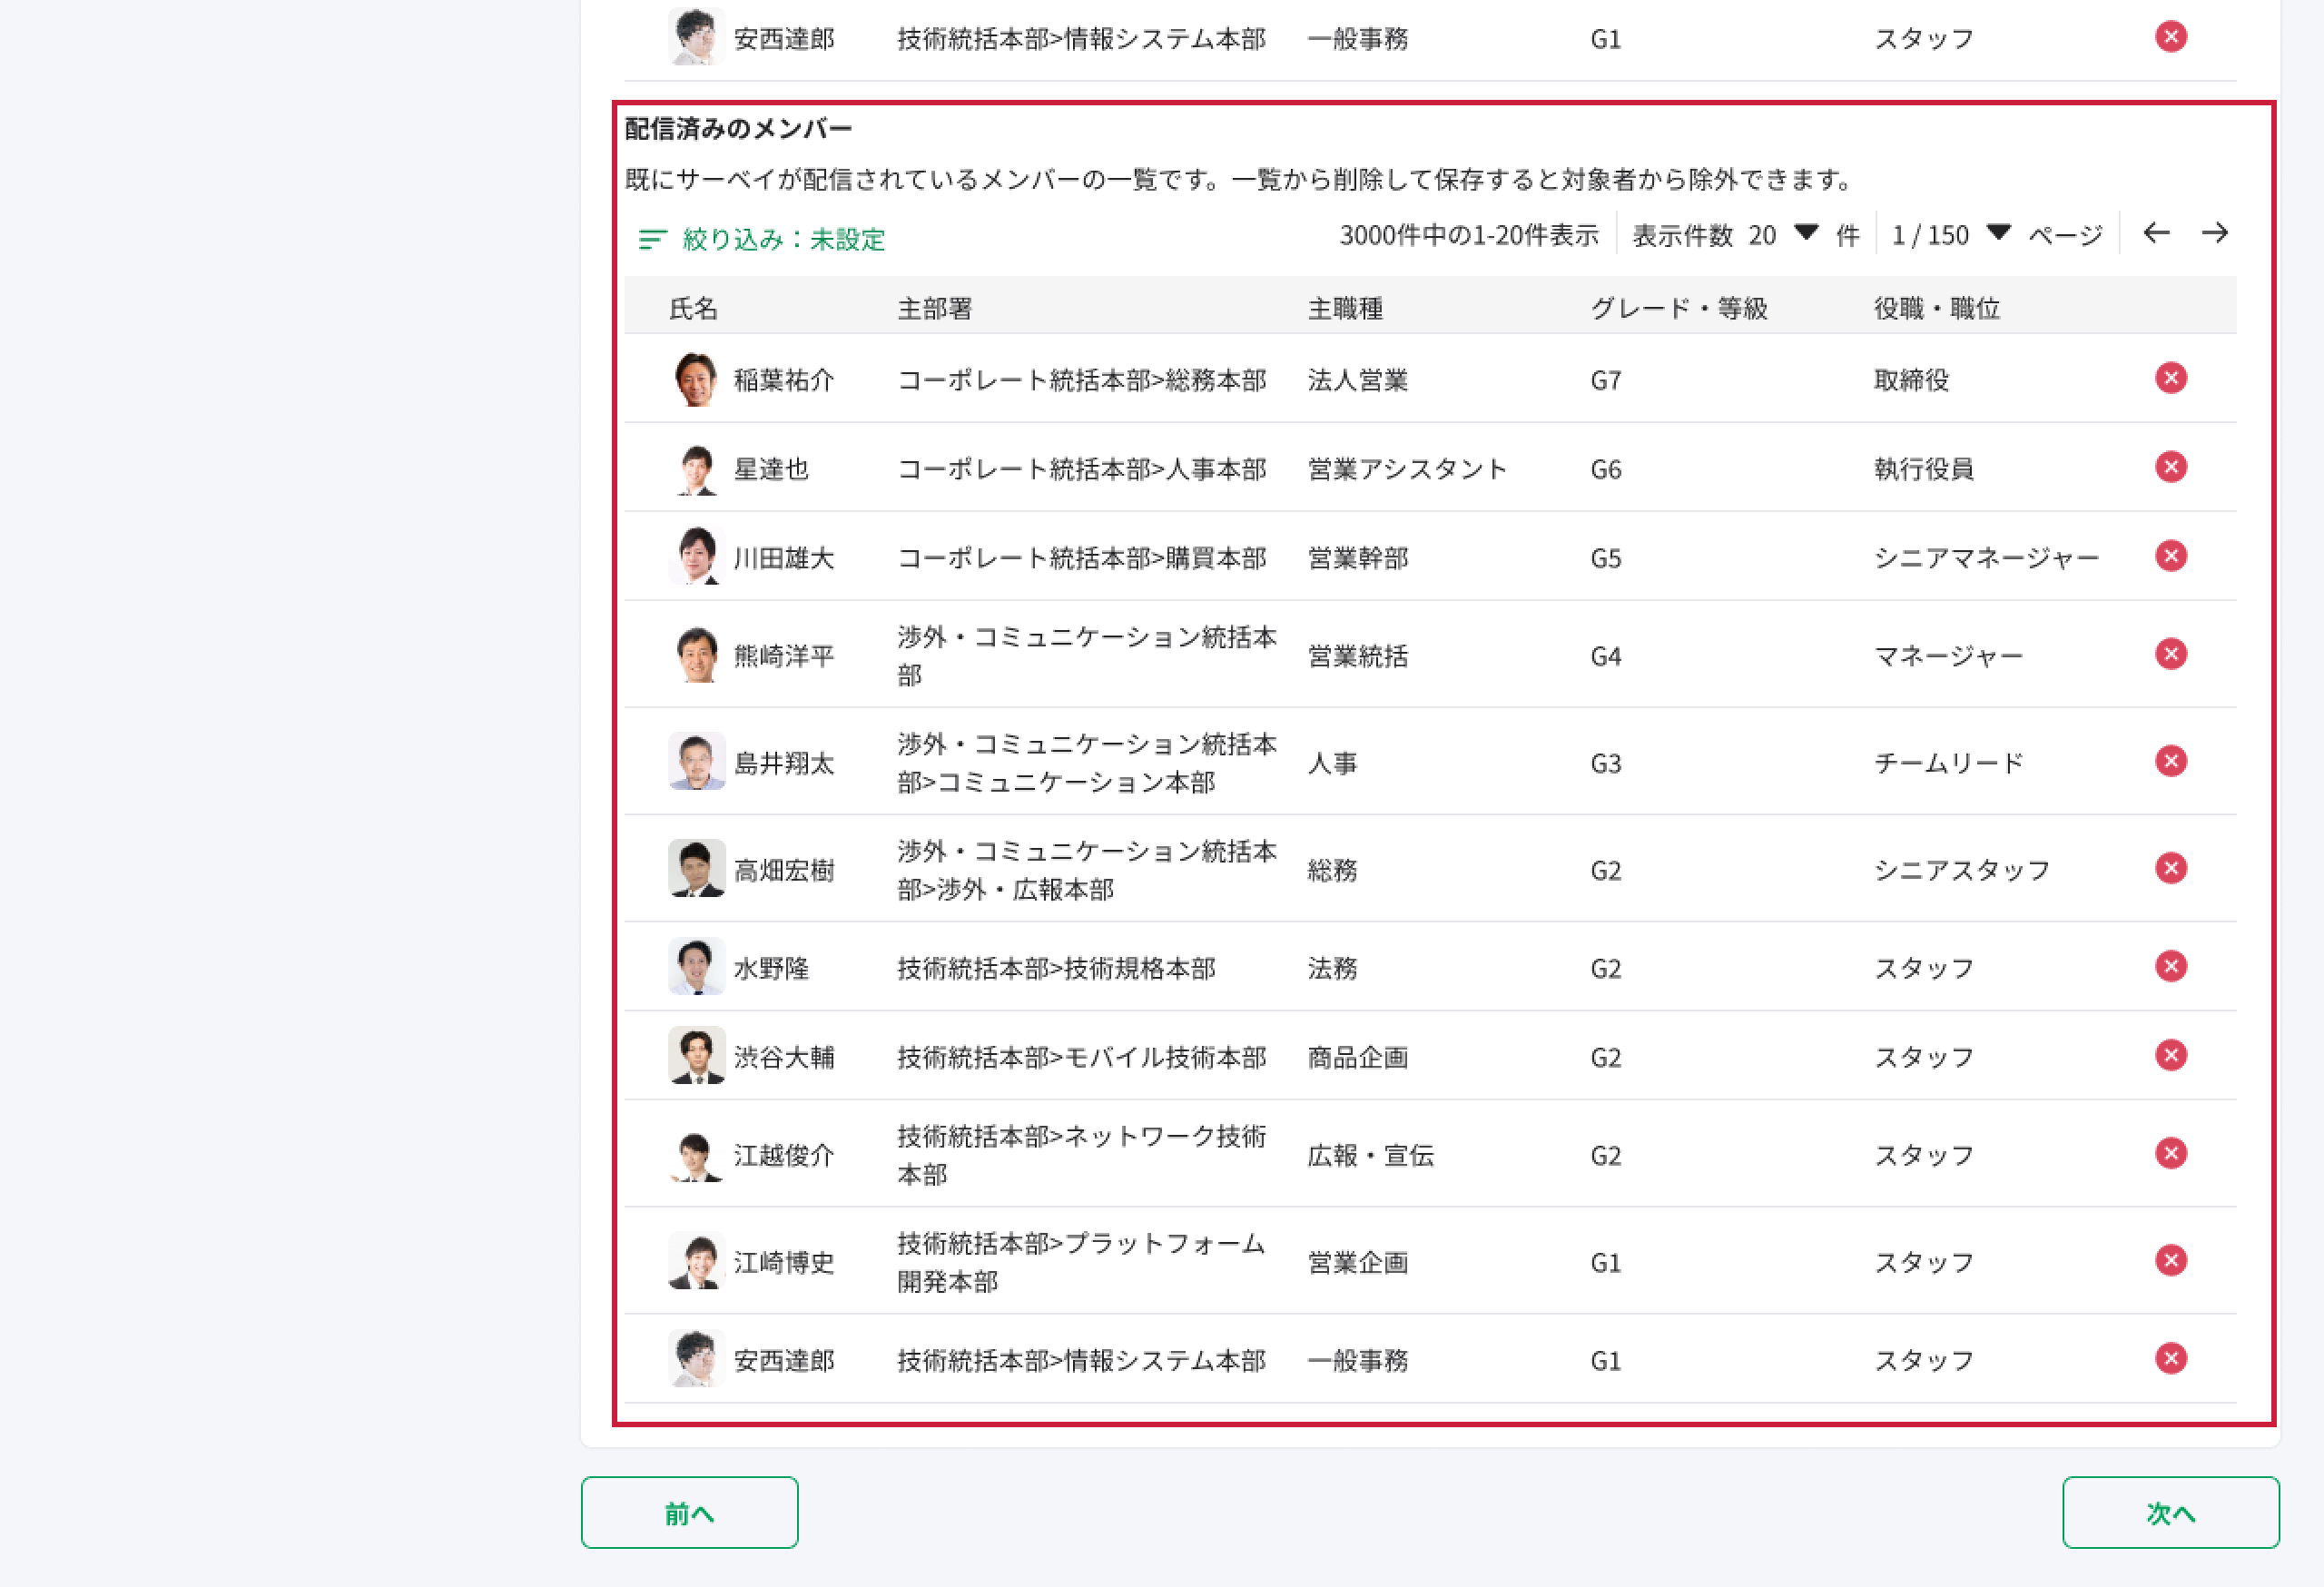The image size is (2324, 1587).
Task: Click 稲葉祐介 profile photo
Action: pyautogui.click(x=696, y=379)
